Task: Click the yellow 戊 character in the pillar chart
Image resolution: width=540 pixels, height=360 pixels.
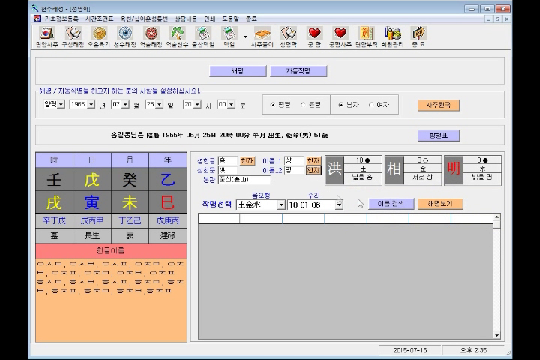Action: tap(92, 180)
